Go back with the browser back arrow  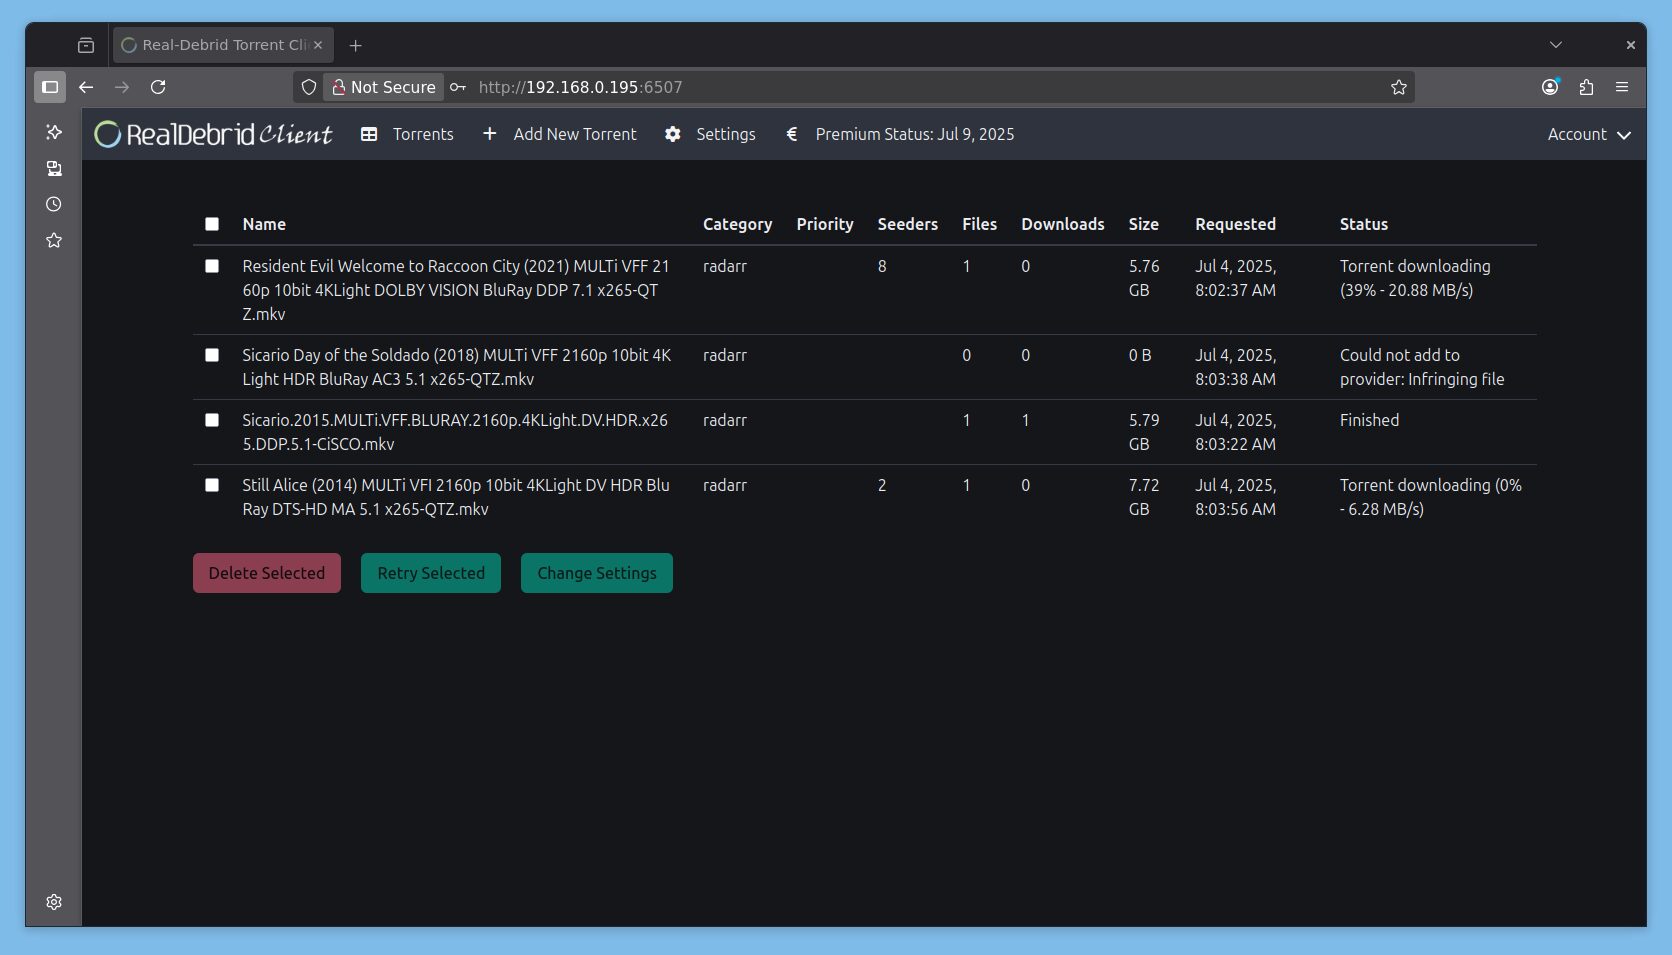click(86, 87)
